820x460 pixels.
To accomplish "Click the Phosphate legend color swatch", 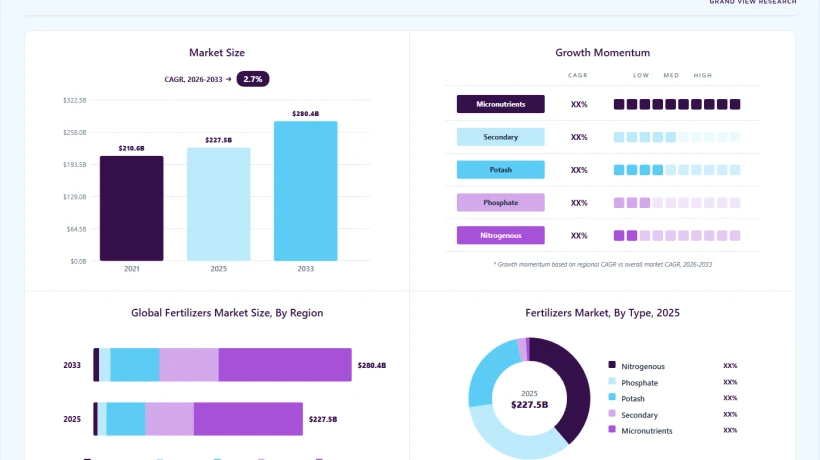I will pos(612,381).
